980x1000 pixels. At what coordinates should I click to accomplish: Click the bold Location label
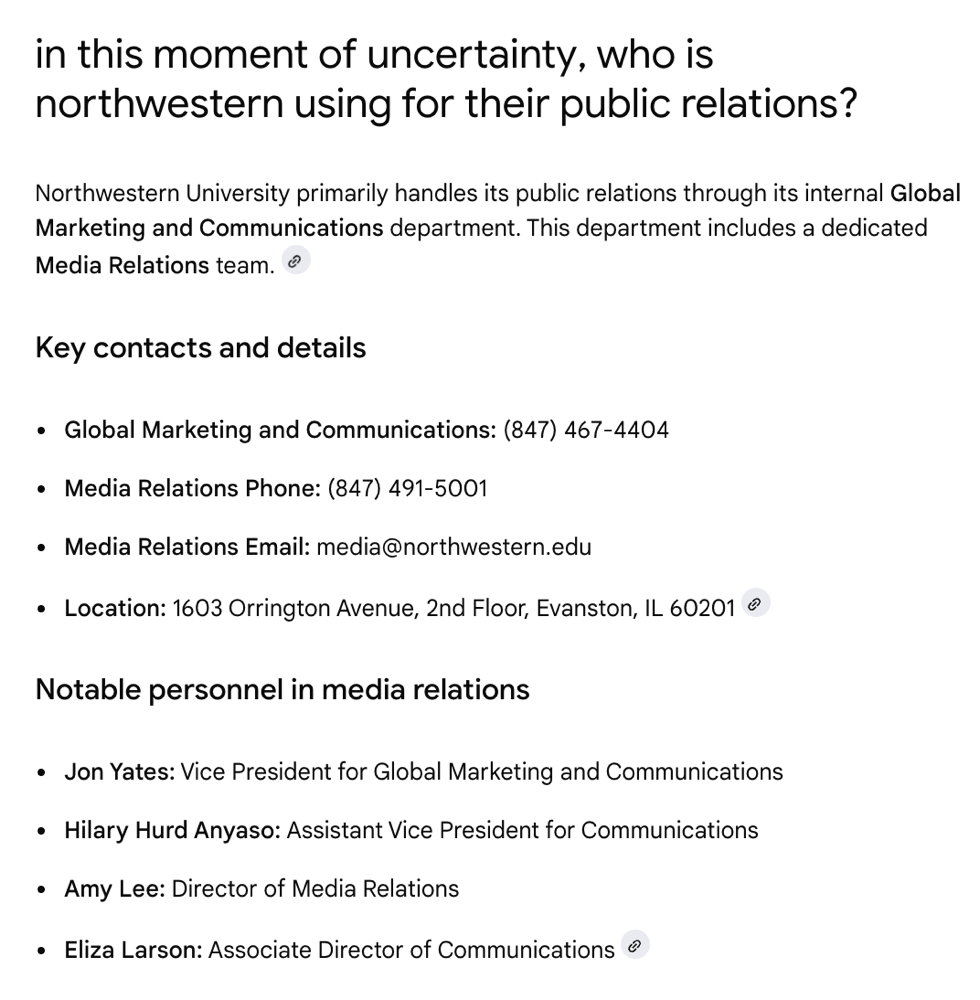point(115,607)
